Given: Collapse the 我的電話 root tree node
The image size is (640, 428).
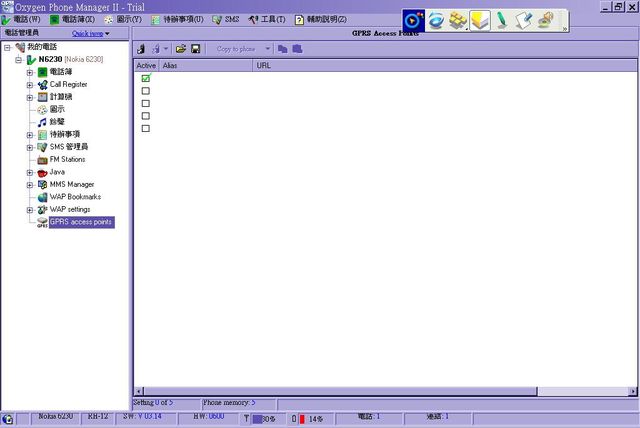Looking at the screenshot, I should point(7,47).
